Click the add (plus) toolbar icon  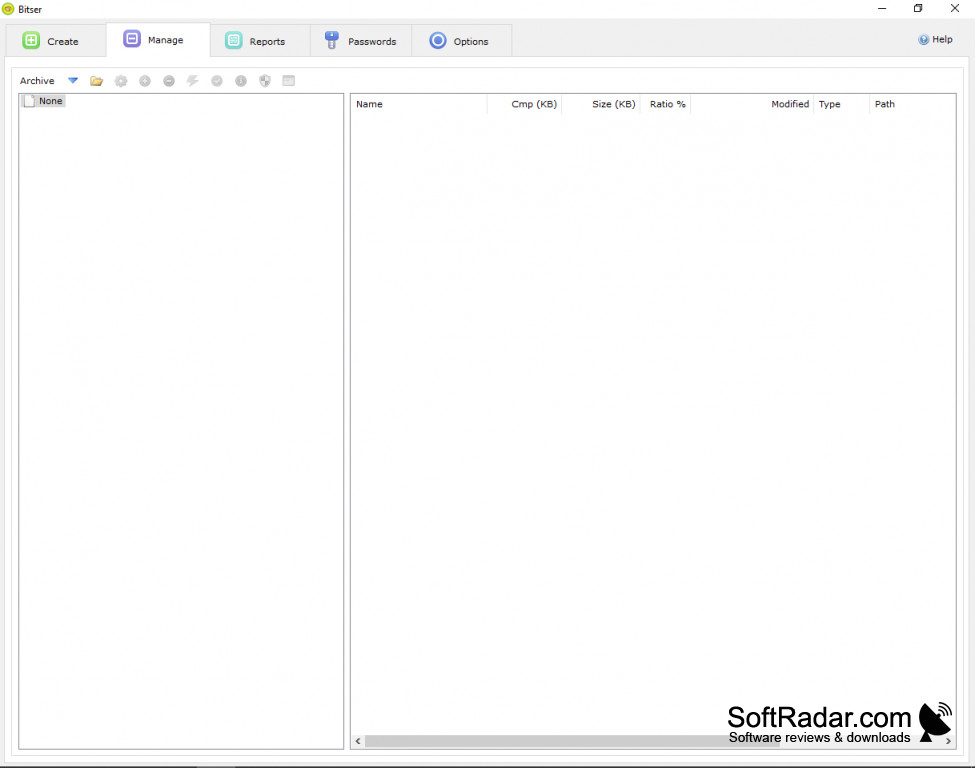(x=145, y=81)
